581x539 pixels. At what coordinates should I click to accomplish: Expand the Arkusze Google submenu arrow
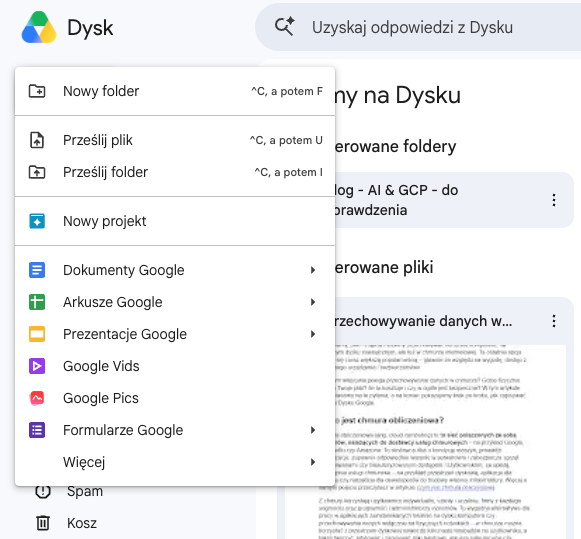click(x=313, y=302)
